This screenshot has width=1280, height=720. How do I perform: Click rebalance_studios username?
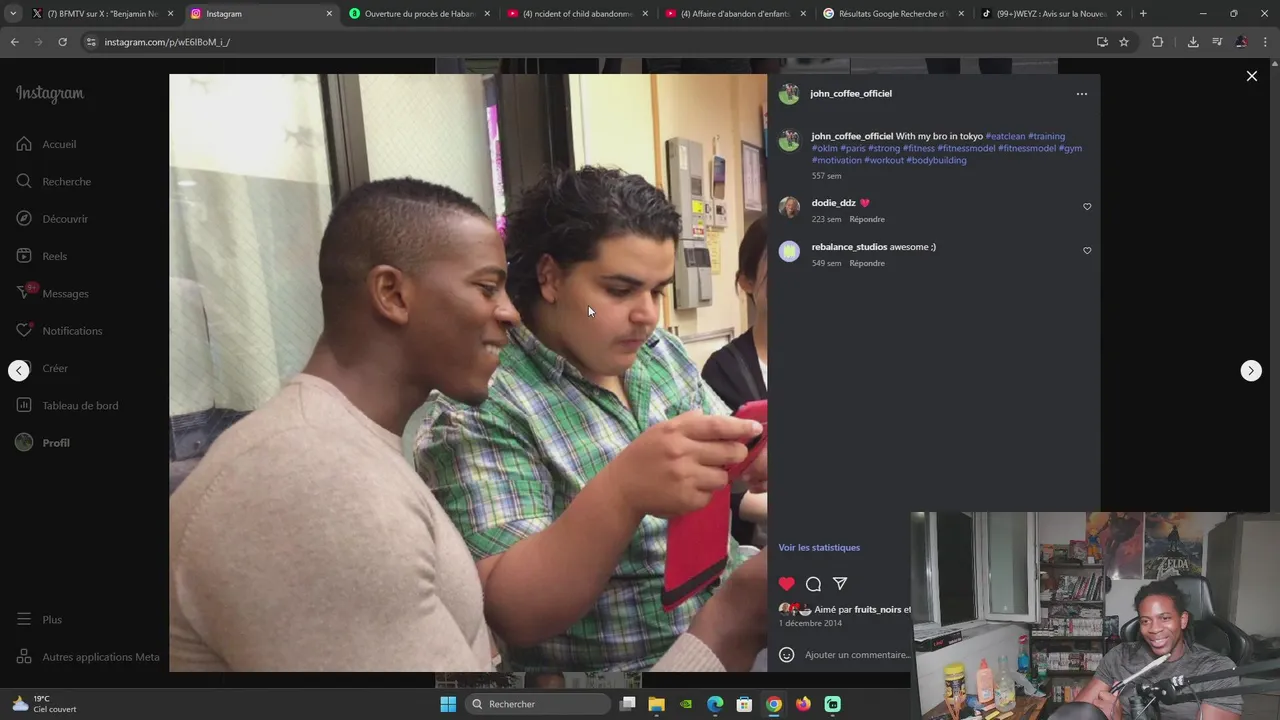pyautogui.click(x=849, y=247)
